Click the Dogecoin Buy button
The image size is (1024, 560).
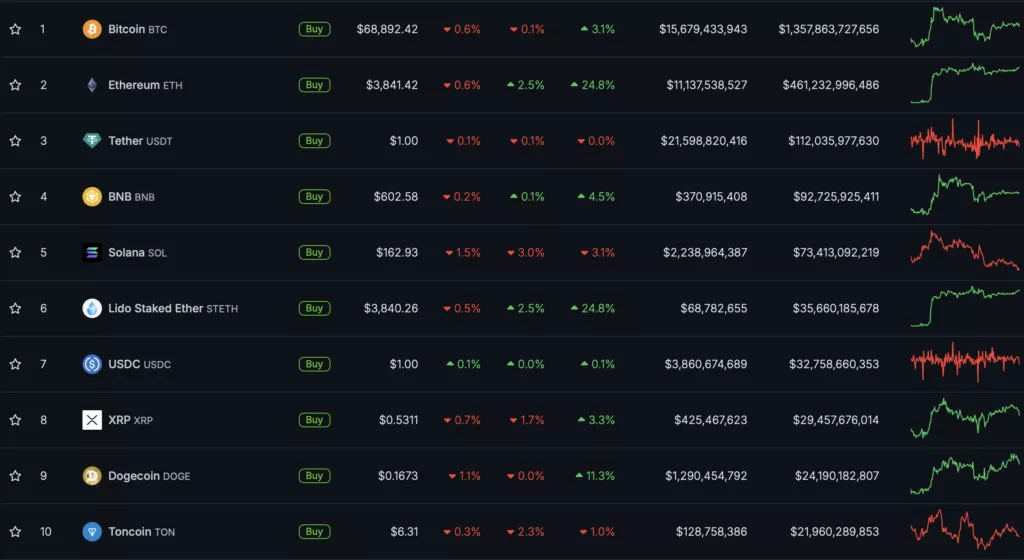[314, 476]
